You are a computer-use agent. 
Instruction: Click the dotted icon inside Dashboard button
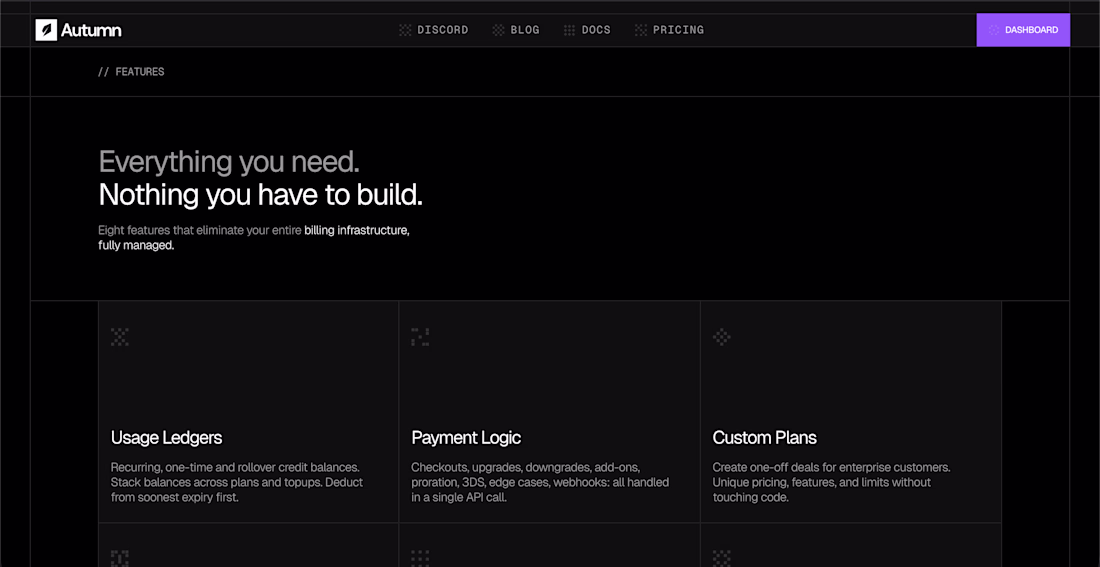(993, 30)
